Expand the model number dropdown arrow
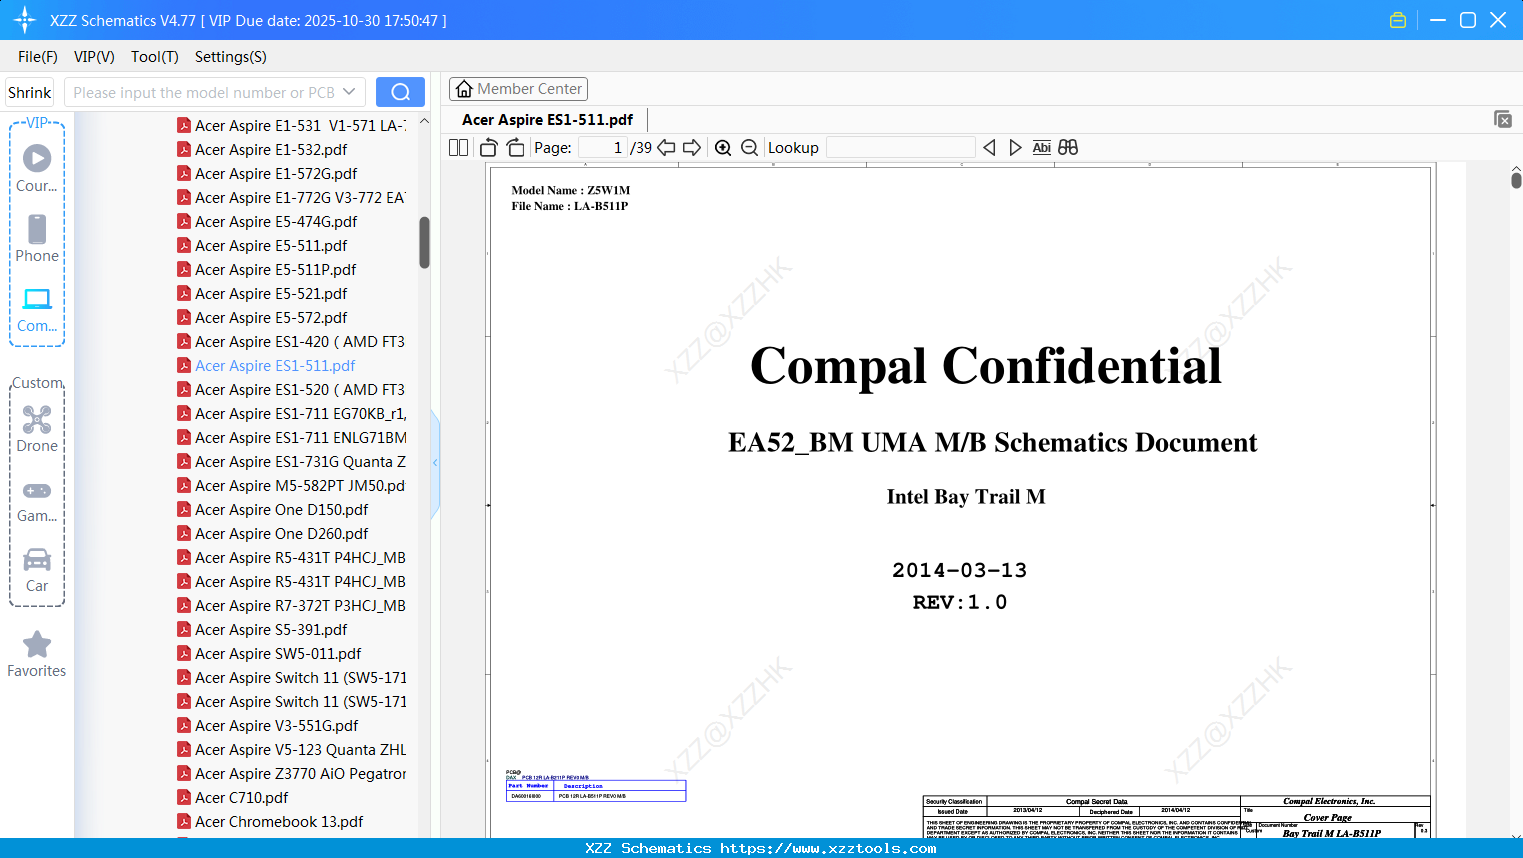Image resolution: width=1523 pixels, height=858 pixels. point(349,92)
